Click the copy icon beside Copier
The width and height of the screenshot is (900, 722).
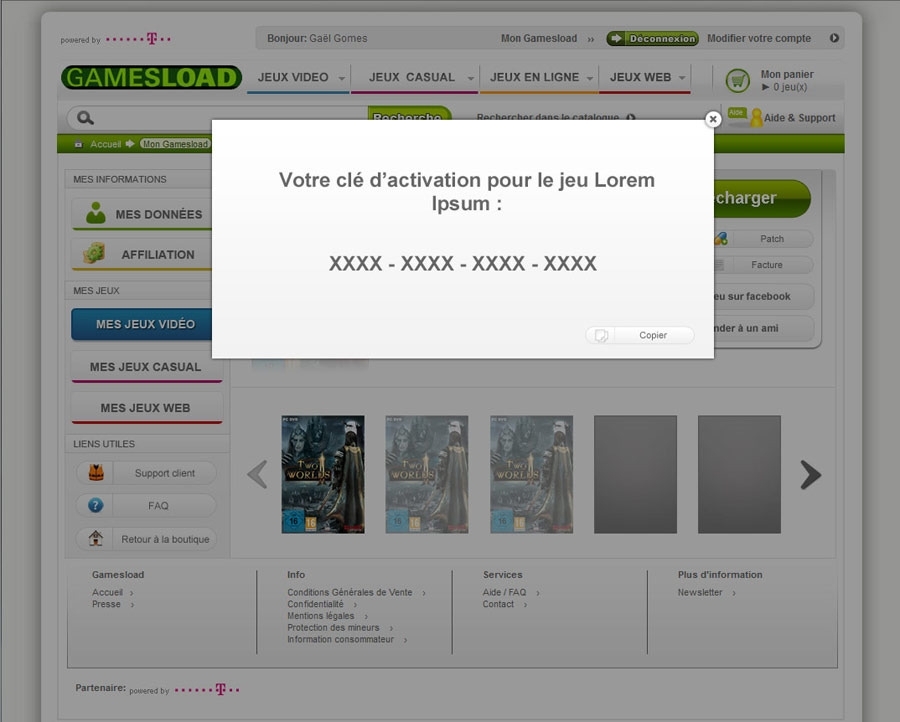click(601, 335)
